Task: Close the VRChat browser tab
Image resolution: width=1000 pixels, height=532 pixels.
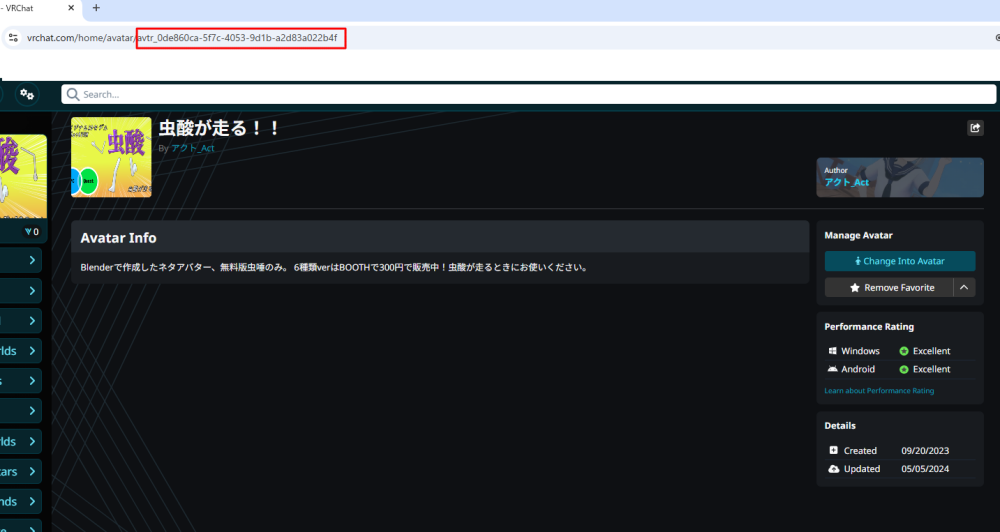Action: point(71,8)
